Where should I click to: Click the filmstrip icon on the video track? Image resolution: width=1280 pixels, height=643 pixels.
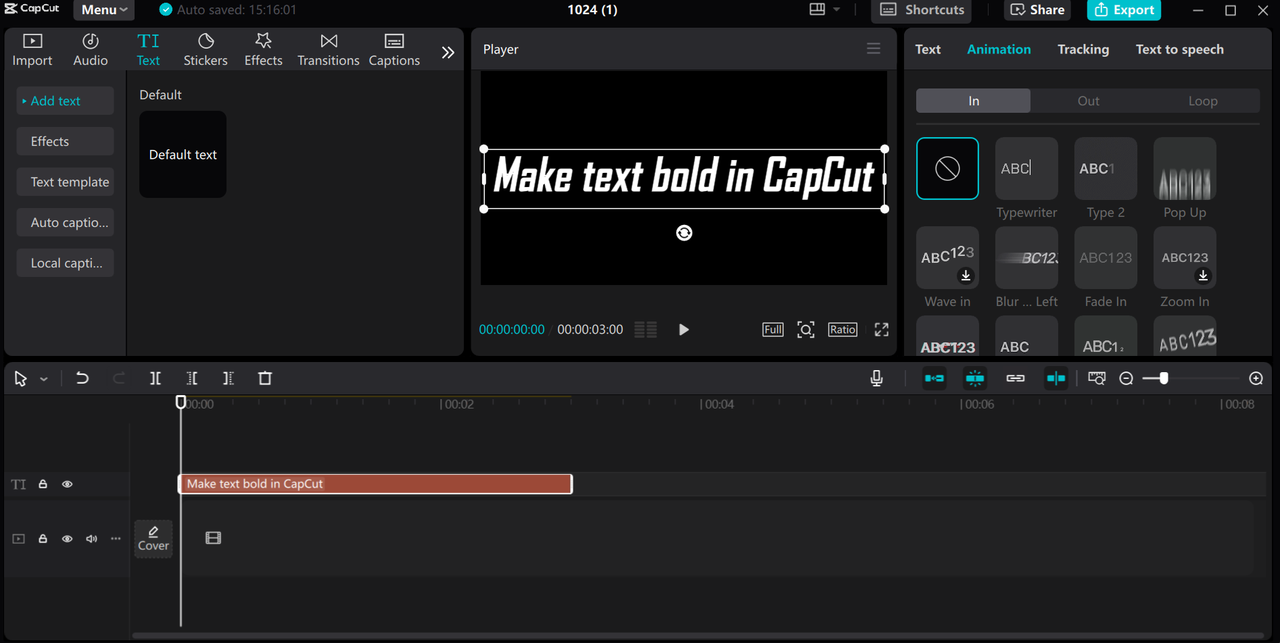point(213,538)
